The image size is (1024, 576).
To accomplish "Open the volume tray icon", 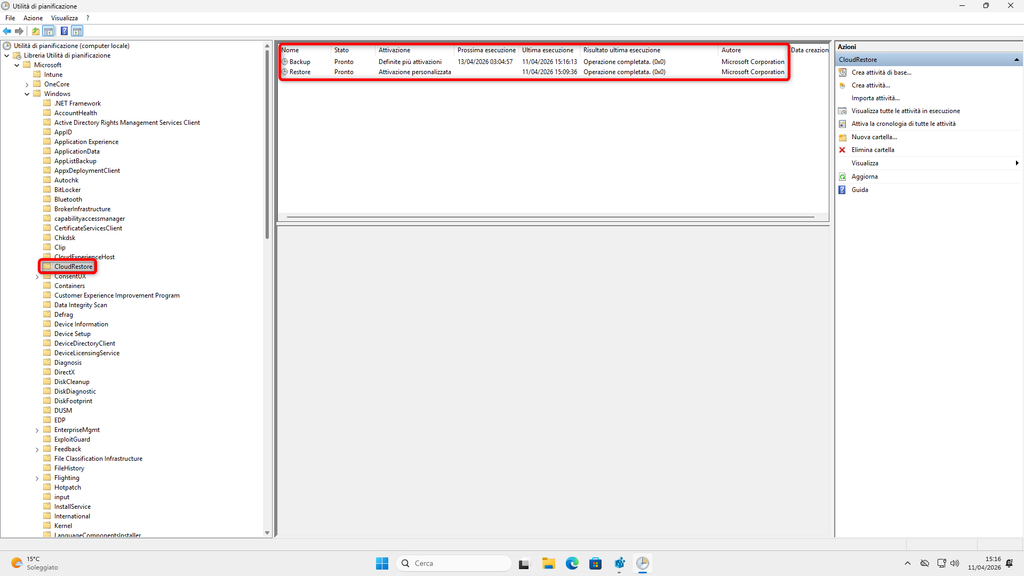I will pyautogui.click(x=955, y=563).
